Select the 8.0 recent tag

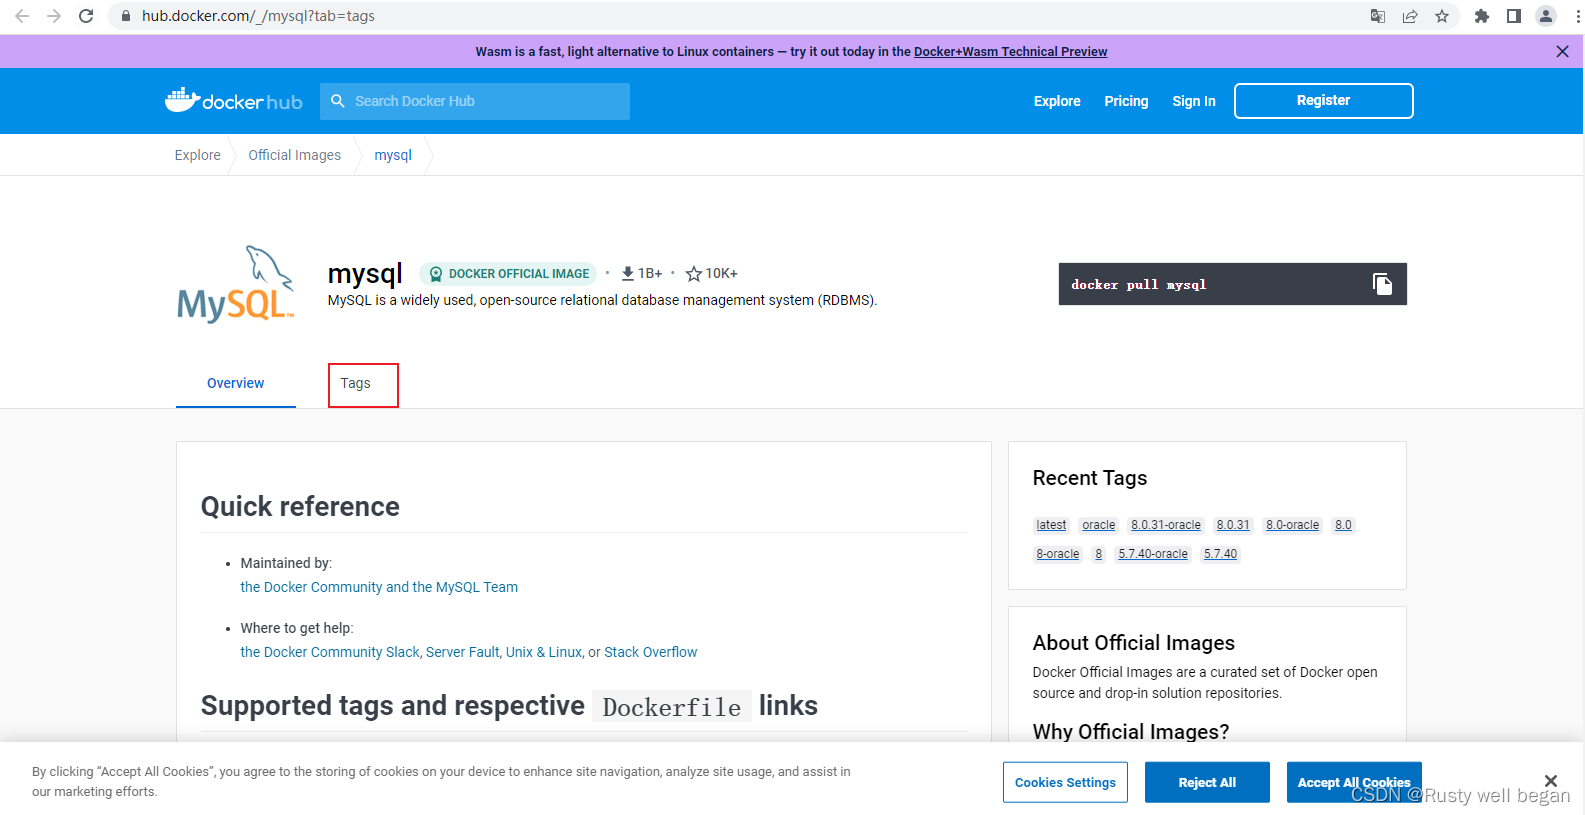(1343, 525)
